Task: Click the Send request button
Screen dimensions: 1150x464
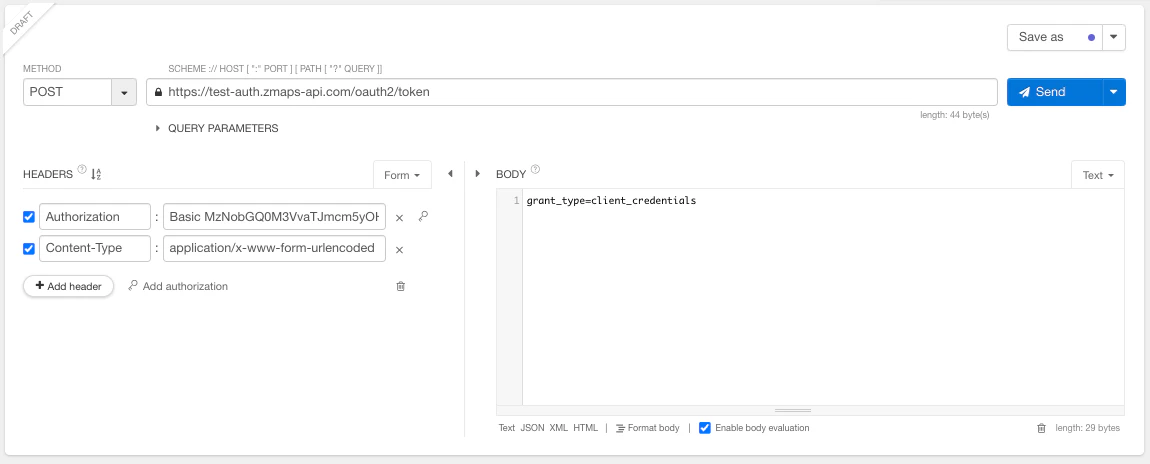Action: pyautogui.click(x=1055, y=92)
